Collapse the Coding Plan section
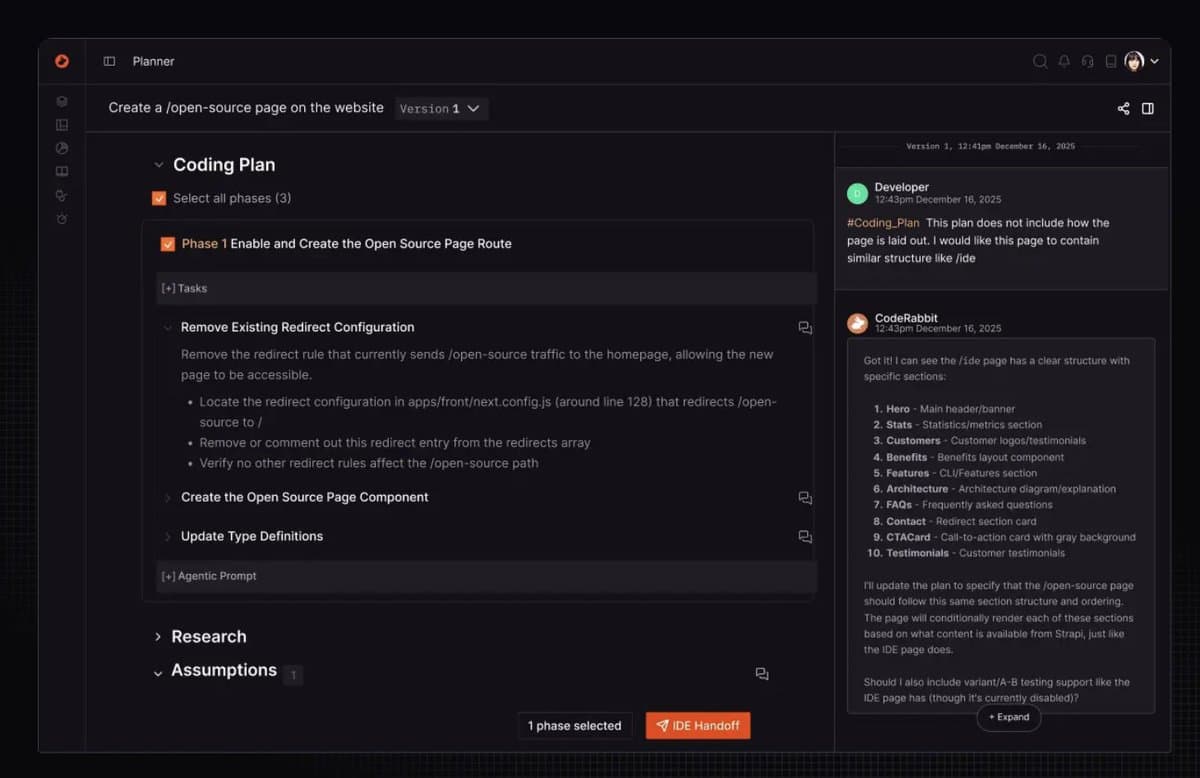The width and height of the screenshot is (1200, 778). pyautogui.click(x=158, y=164)
